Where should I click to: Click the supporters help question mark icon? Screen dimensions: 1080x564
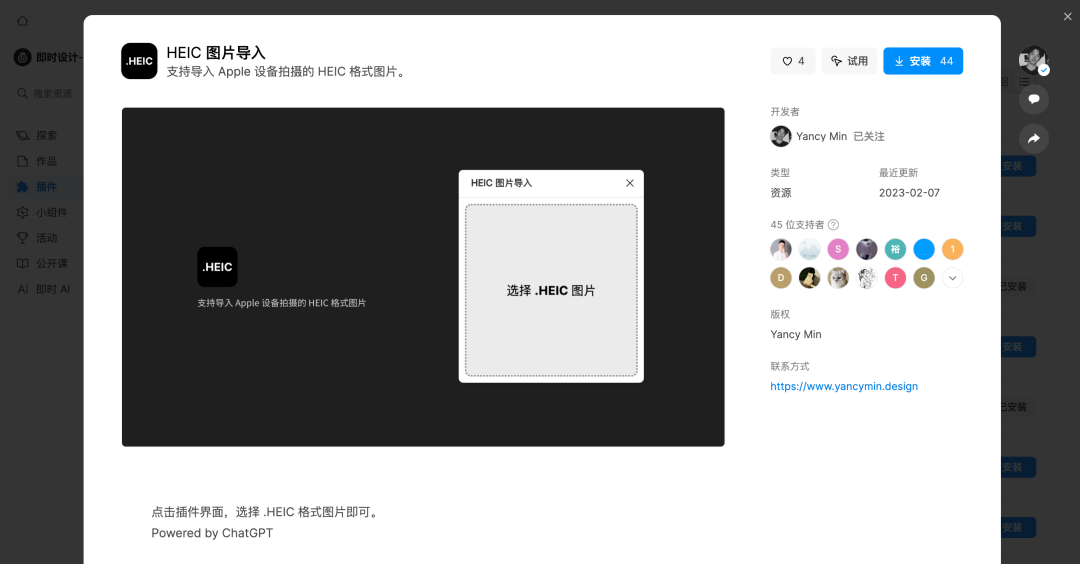tap(833, 224)
